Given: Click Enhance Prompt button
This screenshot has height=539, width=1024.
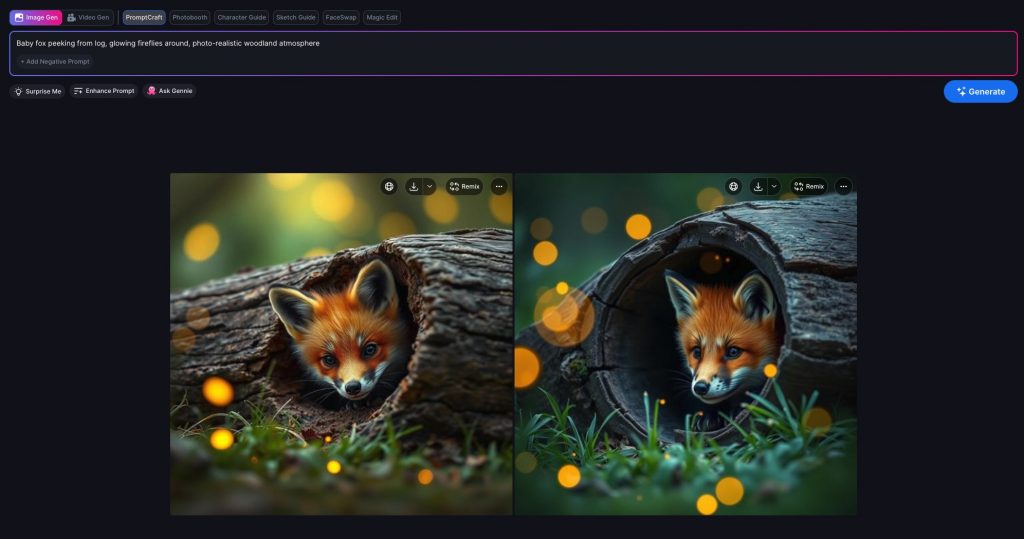Looking at the screenshot, I should click(x=104, y=91).
